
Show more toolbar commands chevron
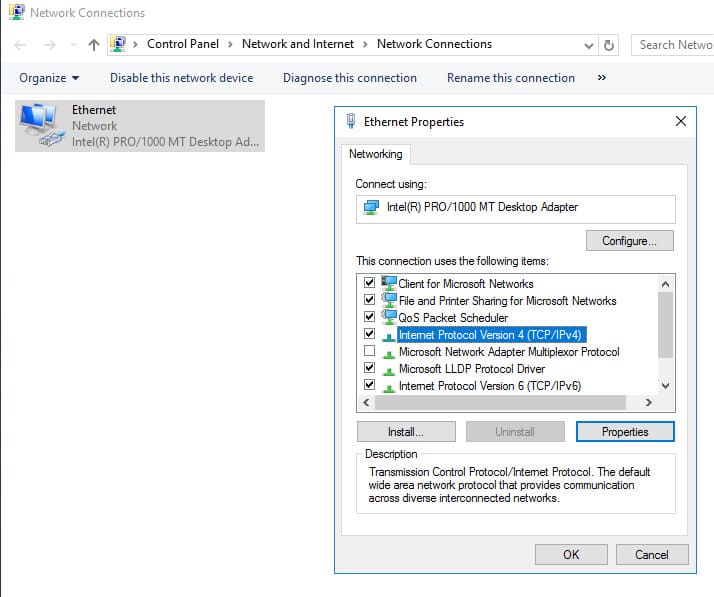pos(601,78)
